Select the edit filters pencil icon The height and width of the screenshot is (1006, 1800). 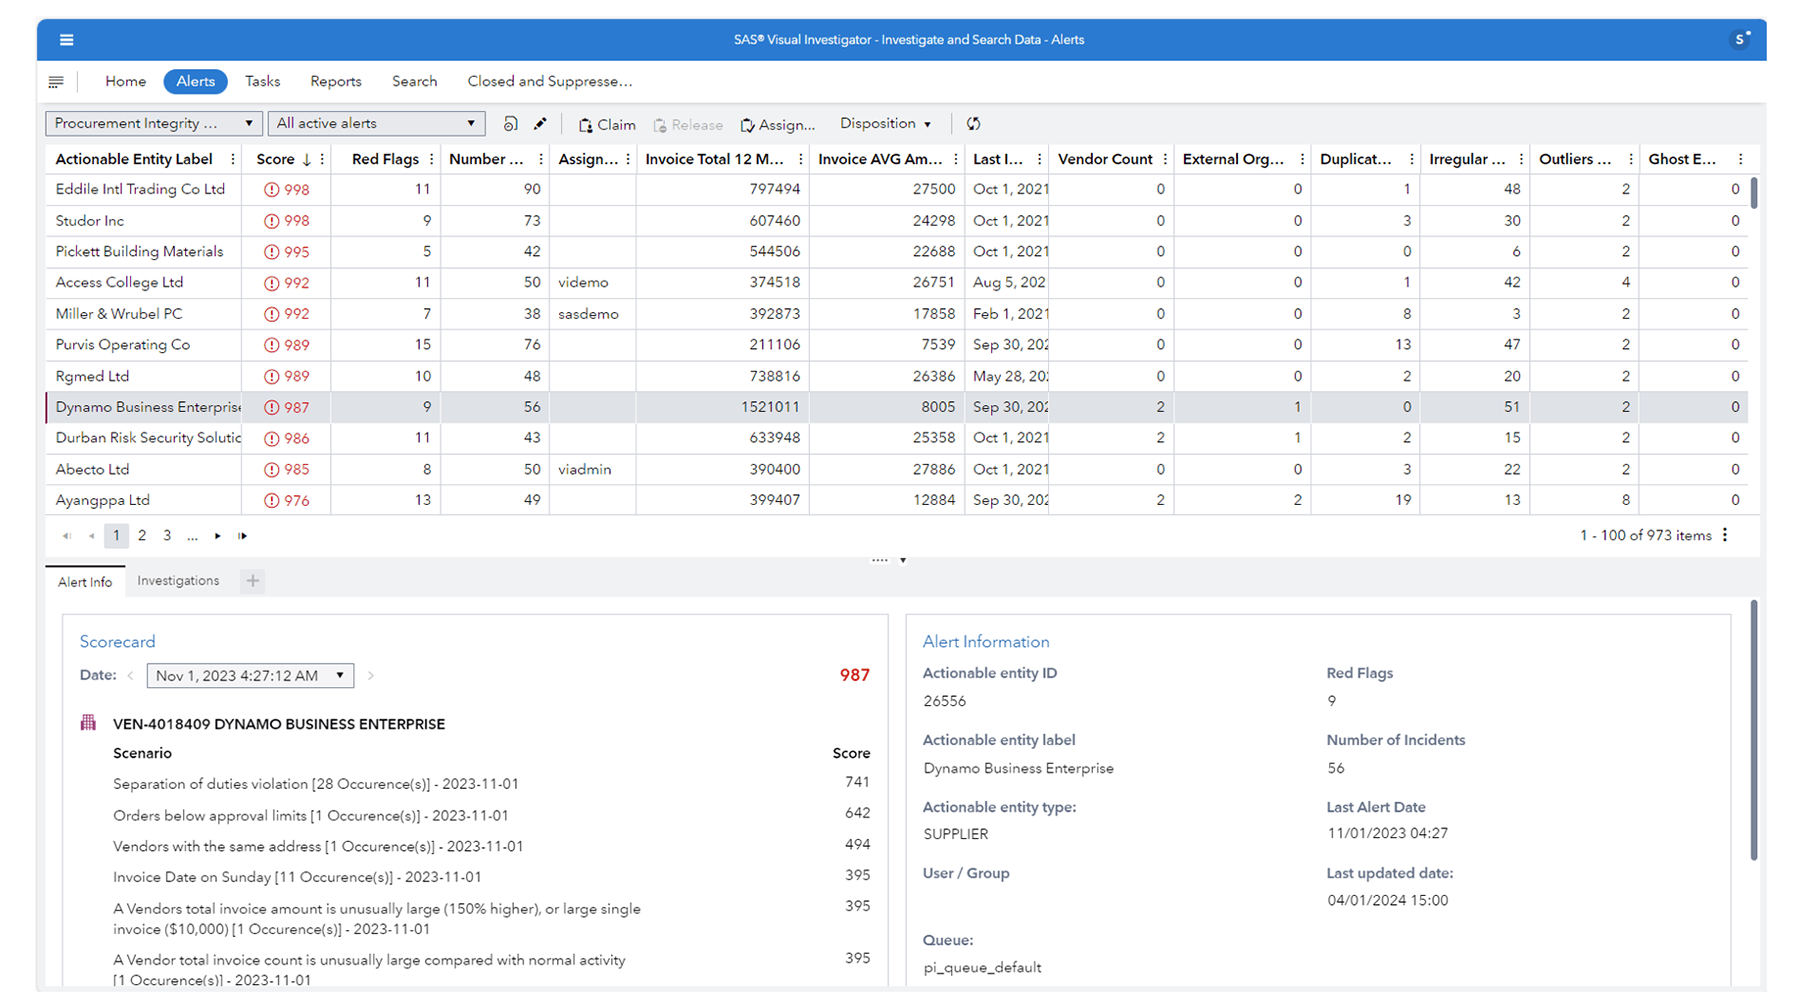[x=540, y=123]
